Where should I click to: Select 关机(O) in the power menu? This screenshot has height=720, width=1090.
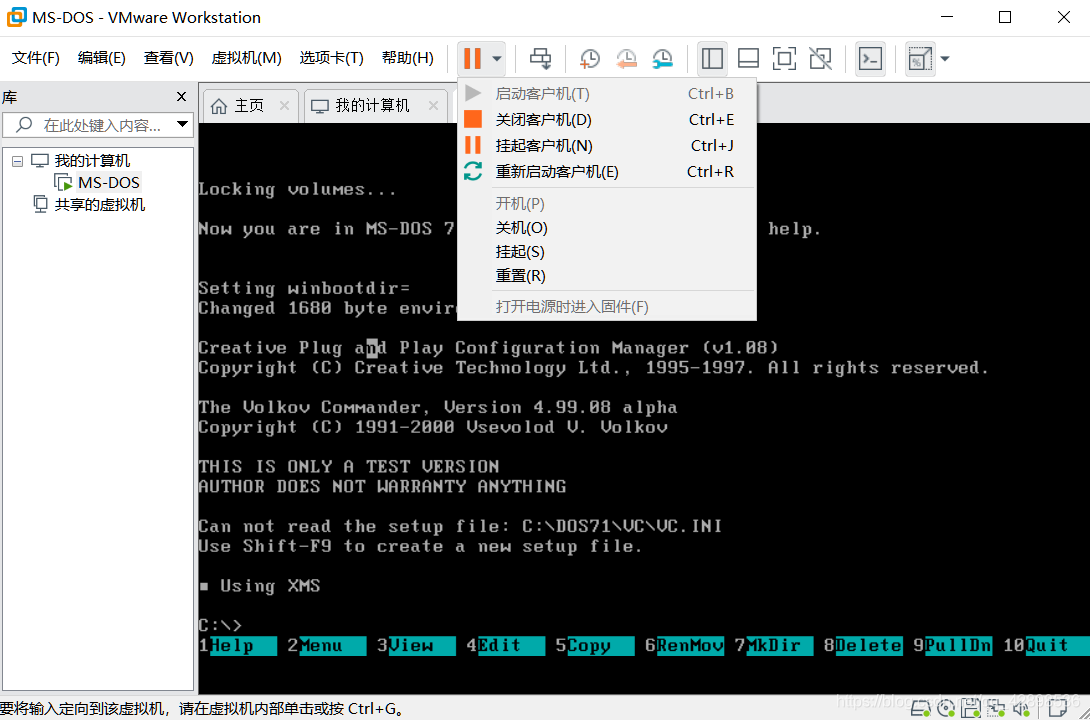[x=606, y=228]
